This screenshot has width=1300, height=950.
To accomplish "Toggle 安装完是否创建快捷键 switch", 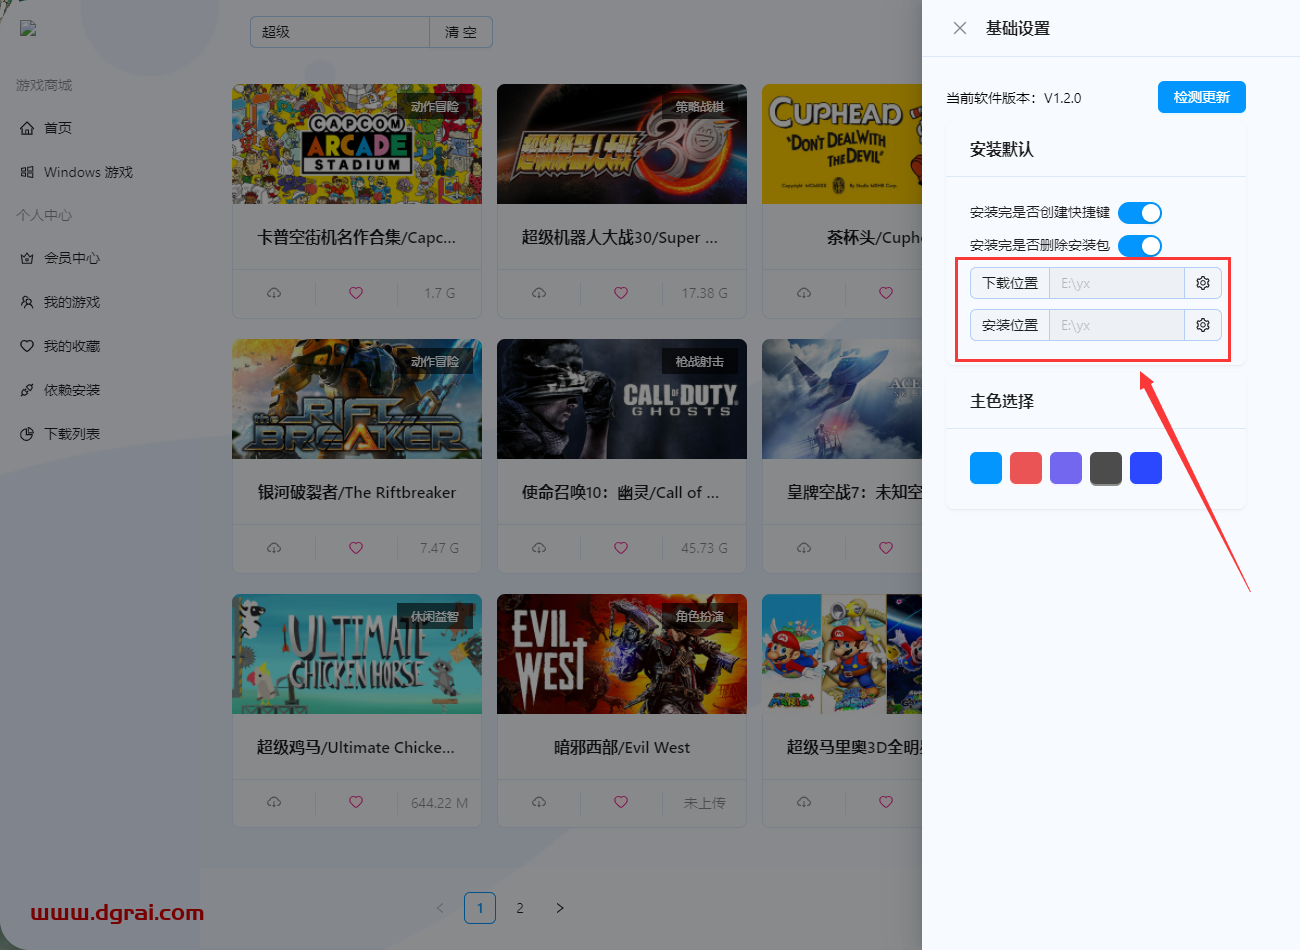I will 1140,213.
